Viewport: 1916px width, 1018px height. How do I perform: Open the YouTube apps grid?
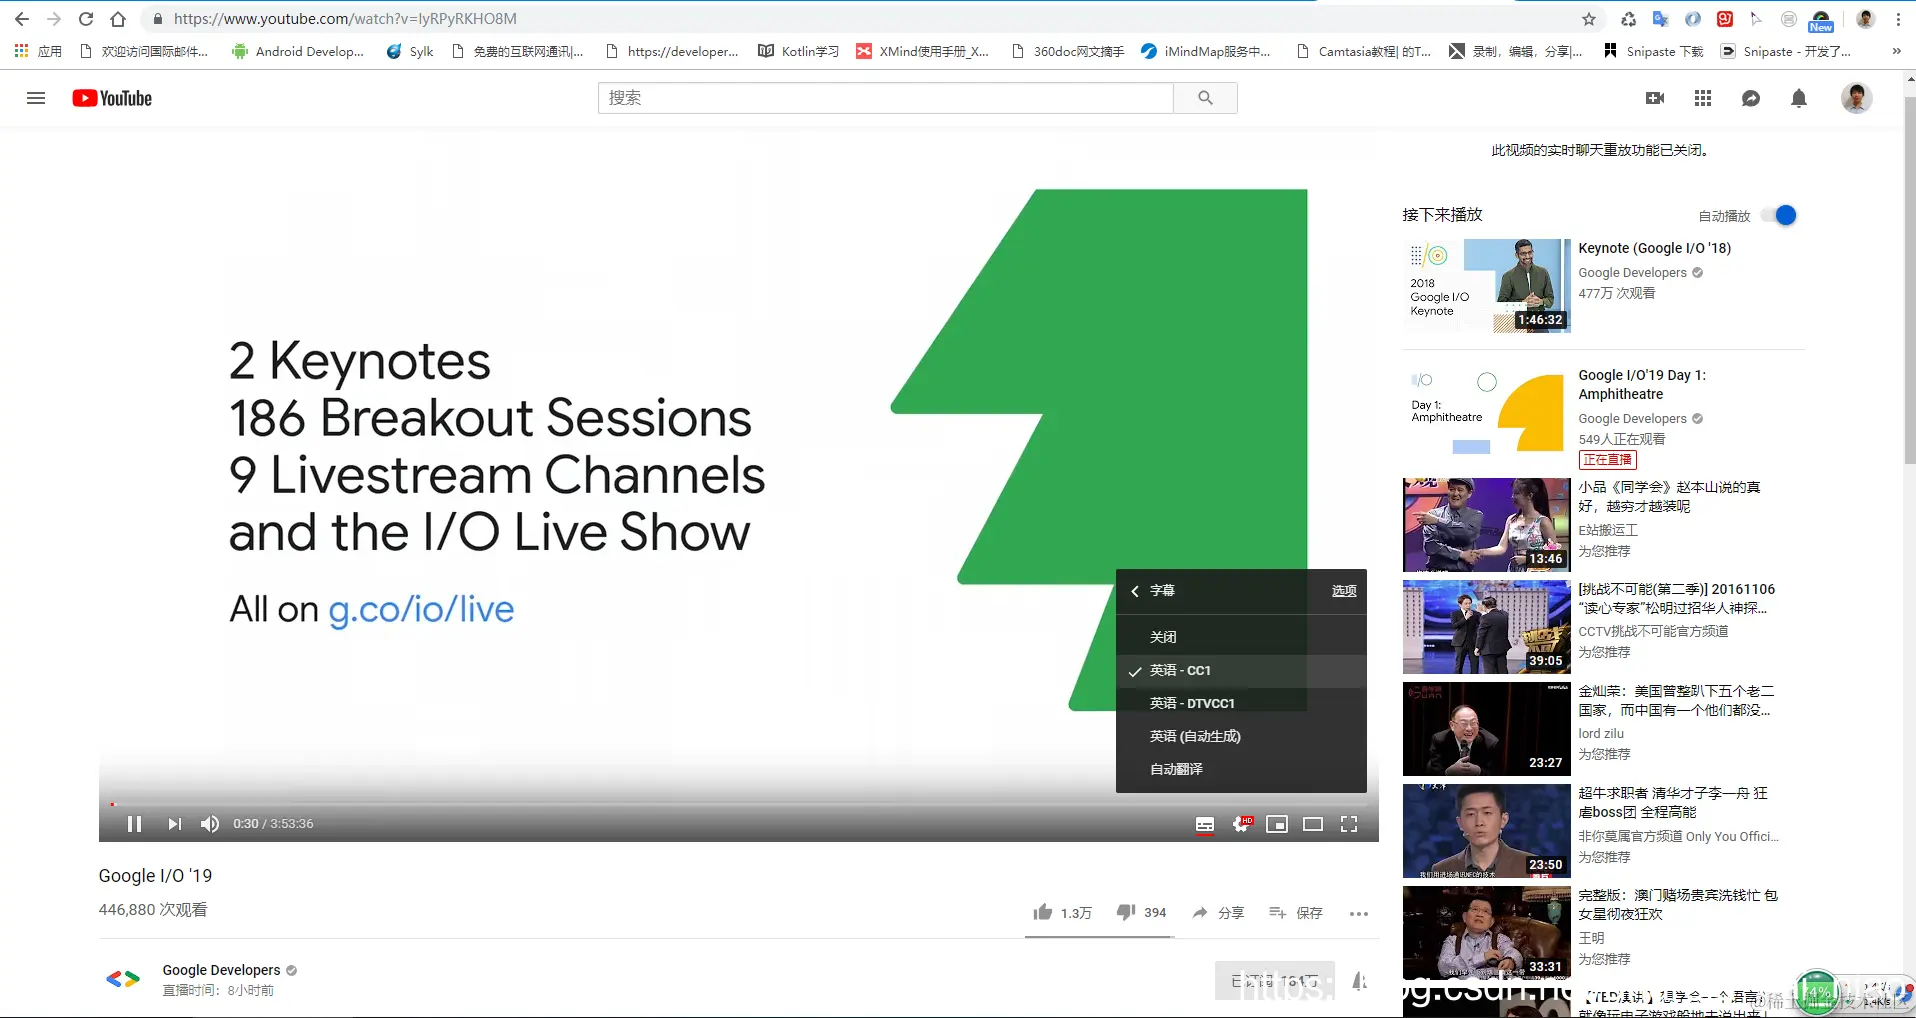(1703, 98)
